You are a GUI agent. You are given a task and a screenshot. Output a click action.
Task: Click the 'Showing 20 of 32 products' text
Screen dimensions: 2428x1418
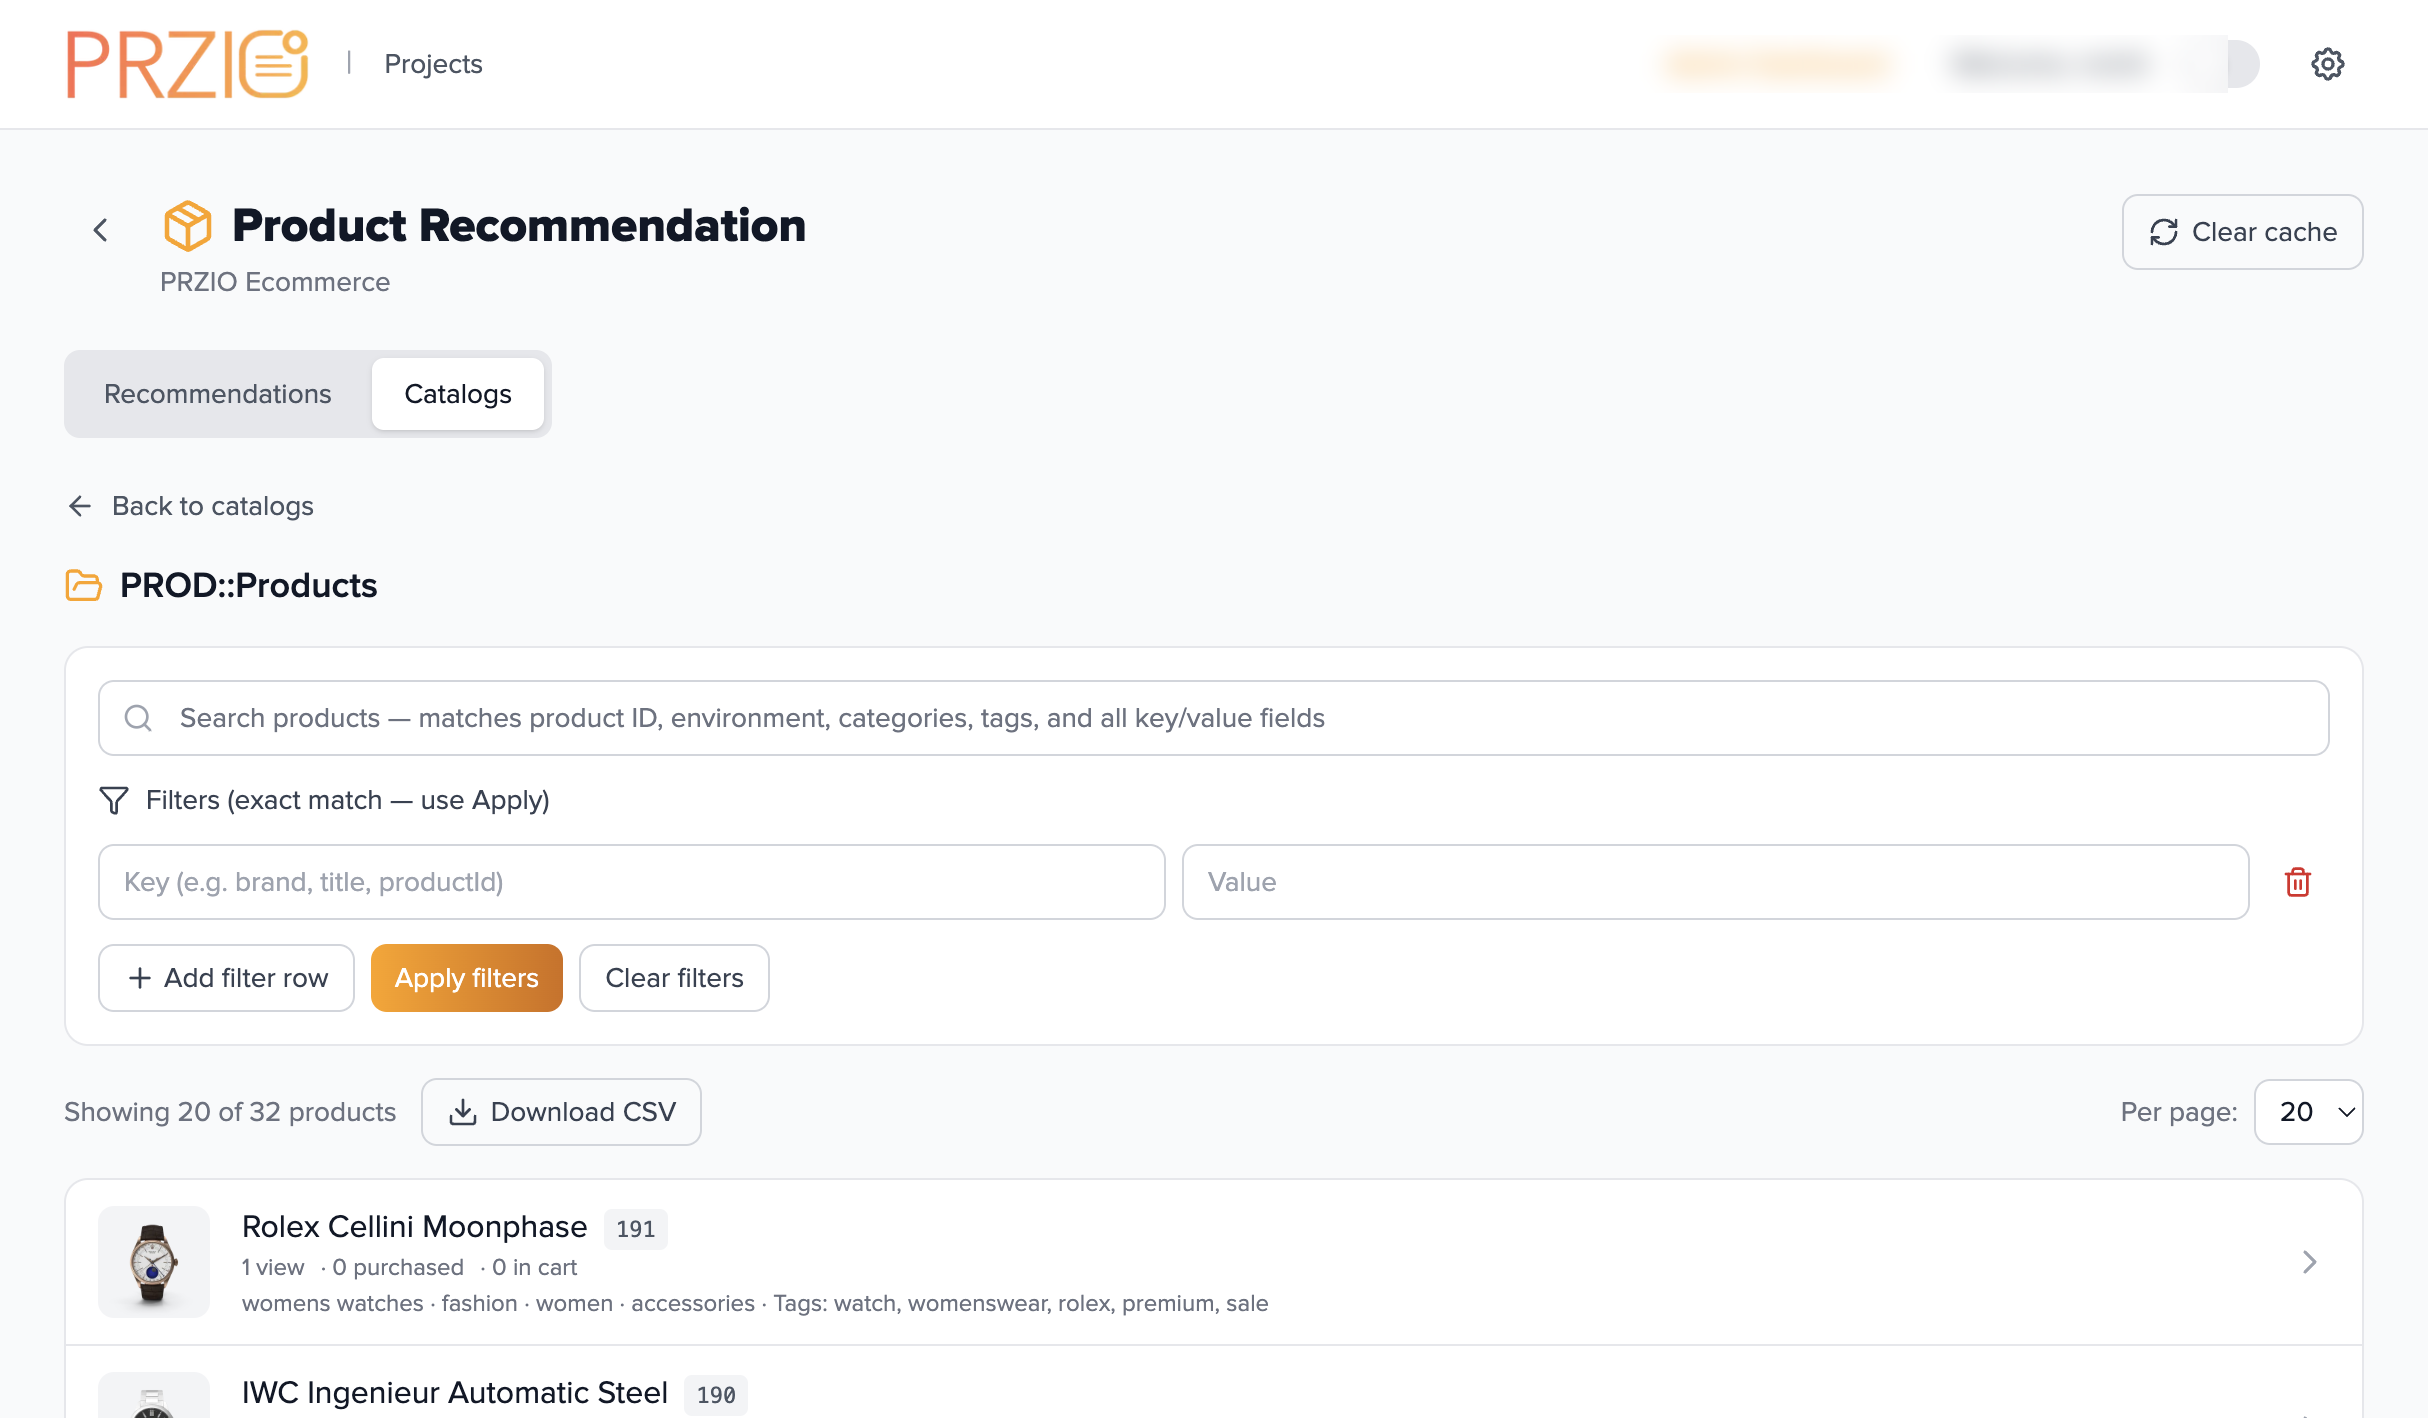pyautogui.click(x=230, y=1112)
